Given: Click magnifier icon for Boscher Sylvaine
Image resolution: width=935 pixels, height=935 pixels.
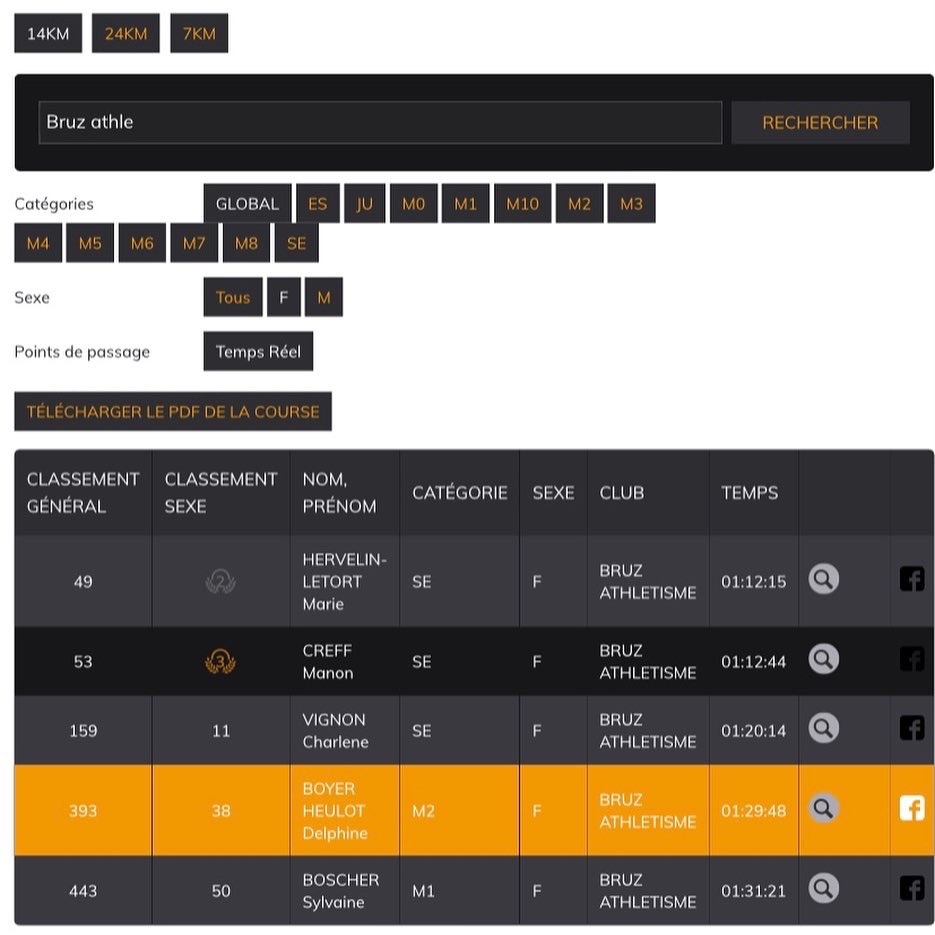Looking at the screenshot, I should pos(823,888).
